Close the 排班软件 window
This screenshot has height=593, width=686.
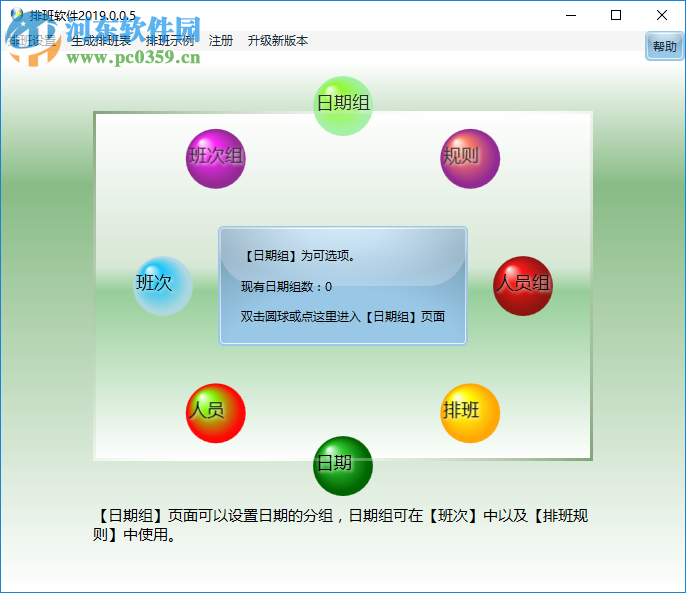[x=662, y=15]
